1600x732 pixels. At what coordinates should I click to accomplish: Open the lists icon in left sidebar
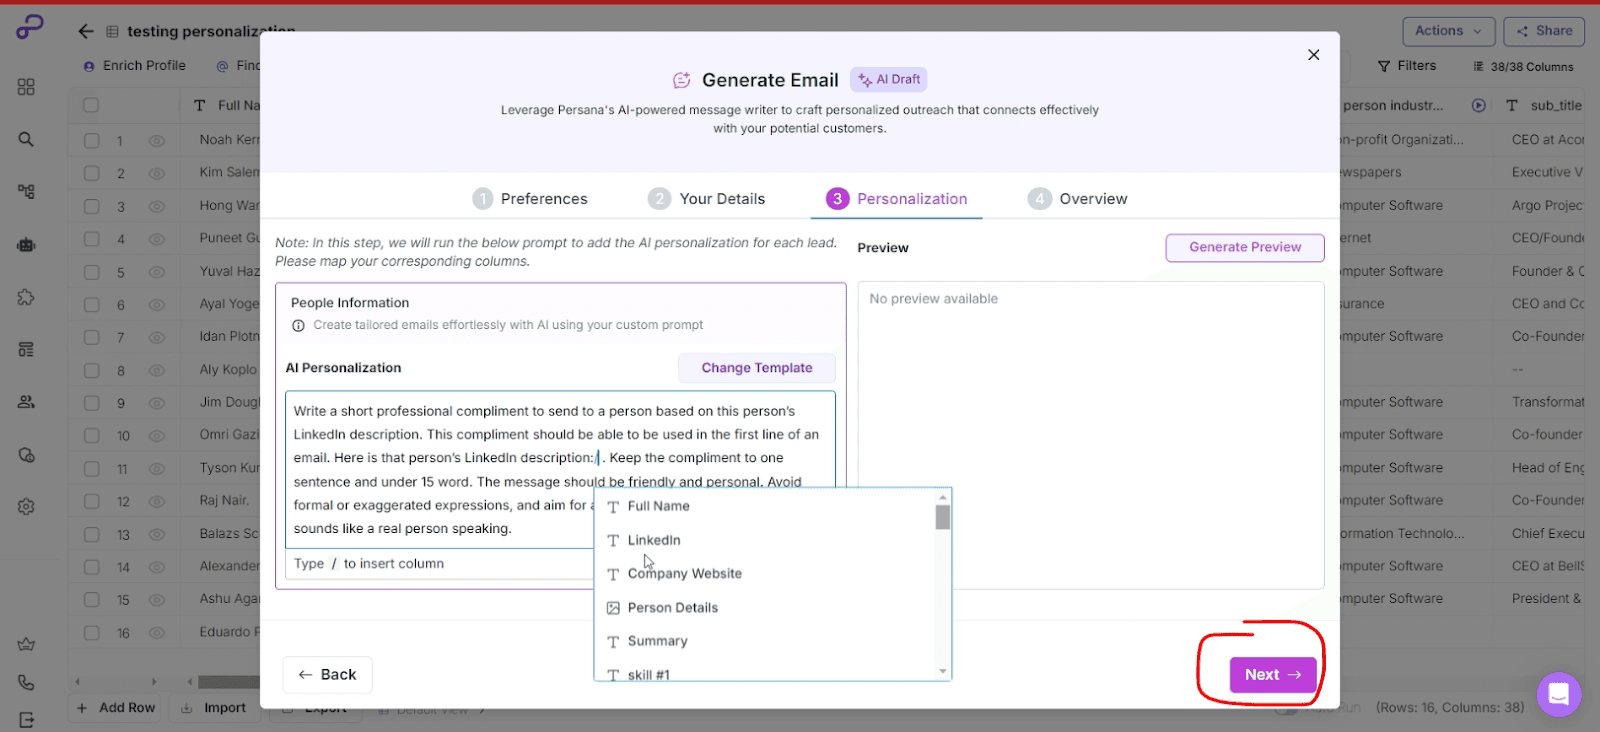pos(26,349)
